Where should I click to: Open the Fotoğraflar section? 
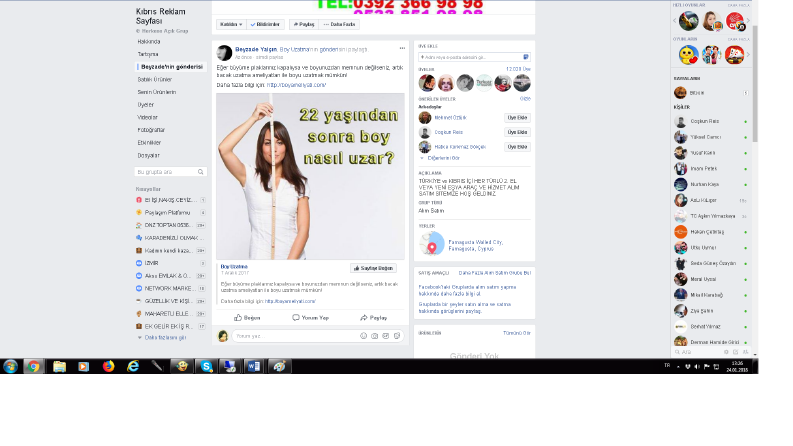(x=151, y=130)
